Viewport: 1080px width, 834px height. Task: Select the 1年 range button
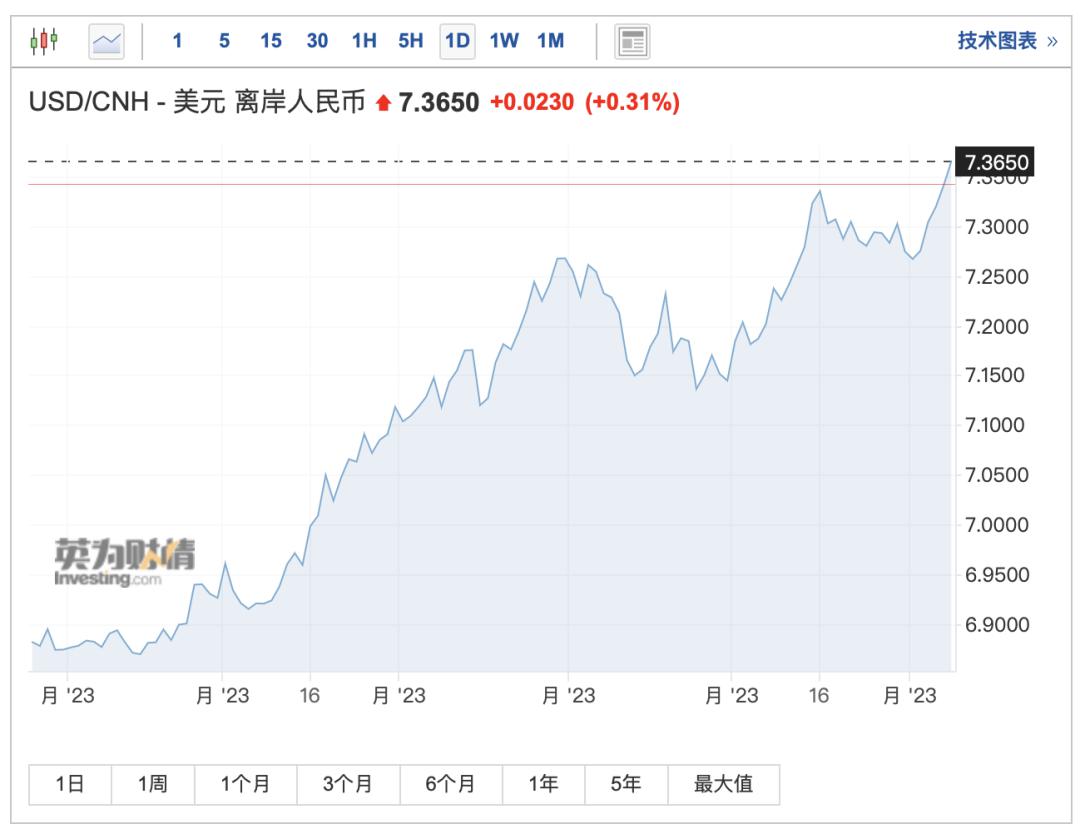pos(543,785)
